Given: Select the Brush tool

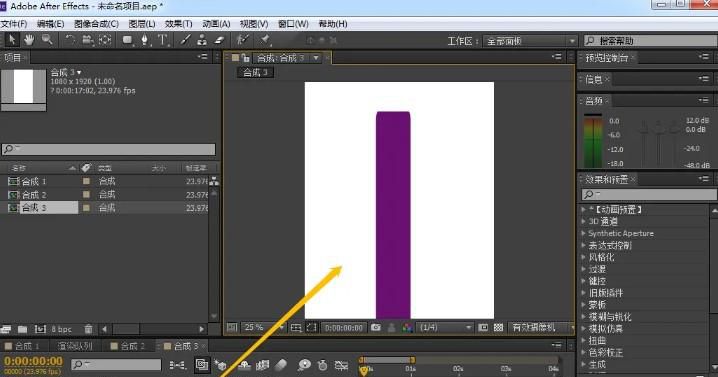Looking at the screenshot, I should (185, 40).
